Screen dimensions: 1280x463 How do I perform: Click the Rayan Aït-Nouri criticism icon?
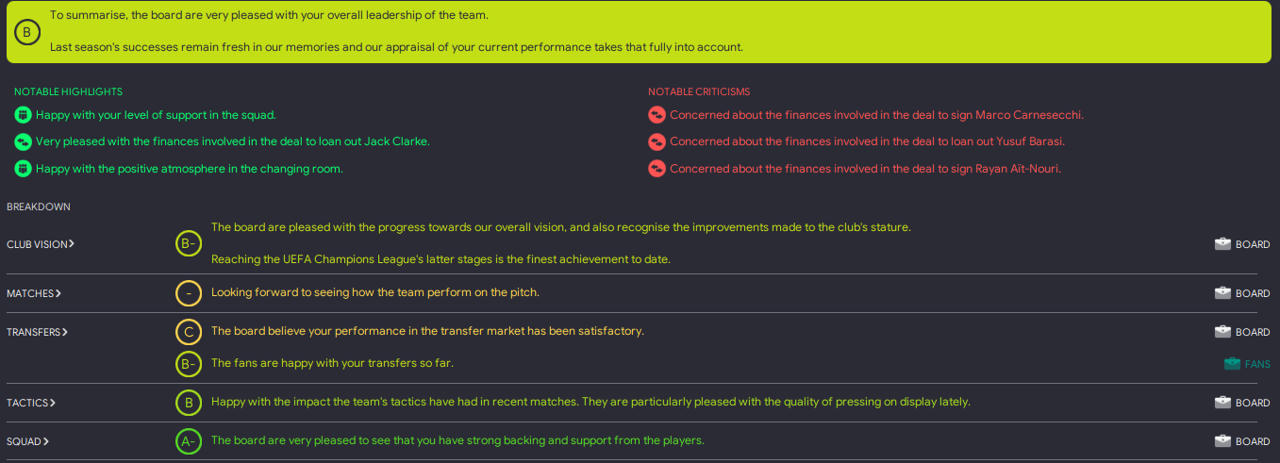click(657, 169)
